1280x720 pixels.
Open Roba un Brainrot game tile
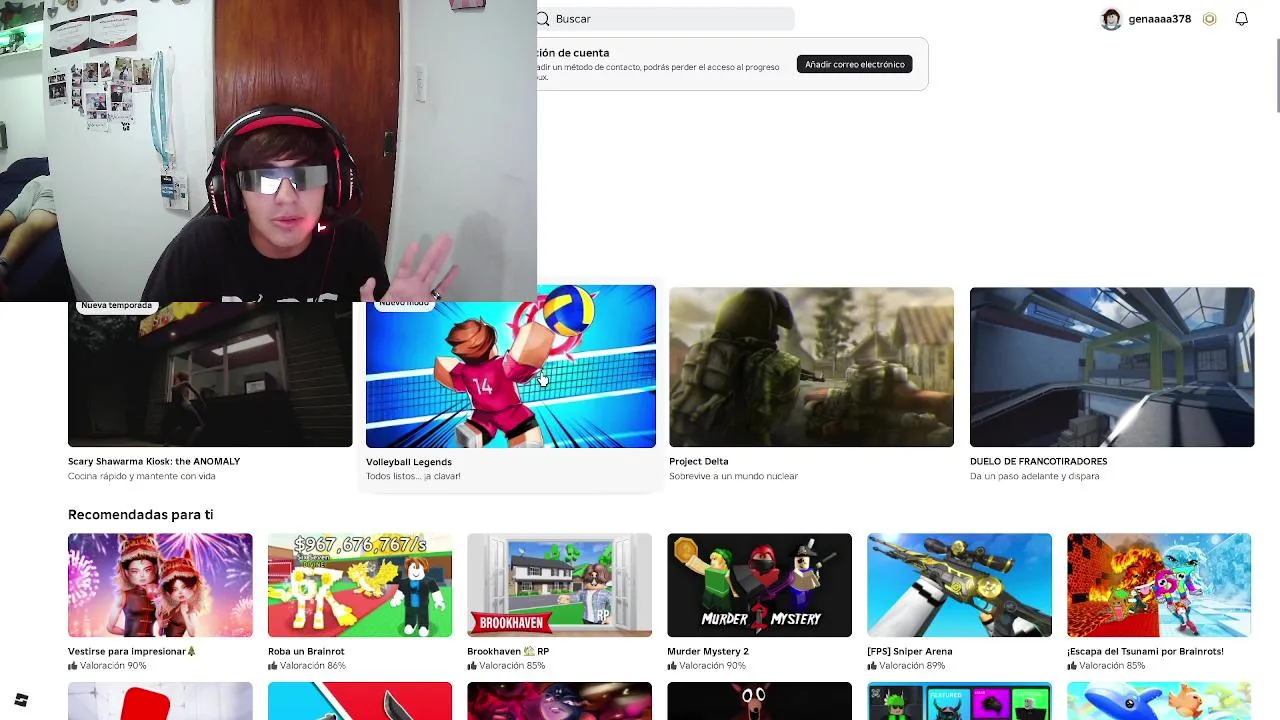coord(360,585)
